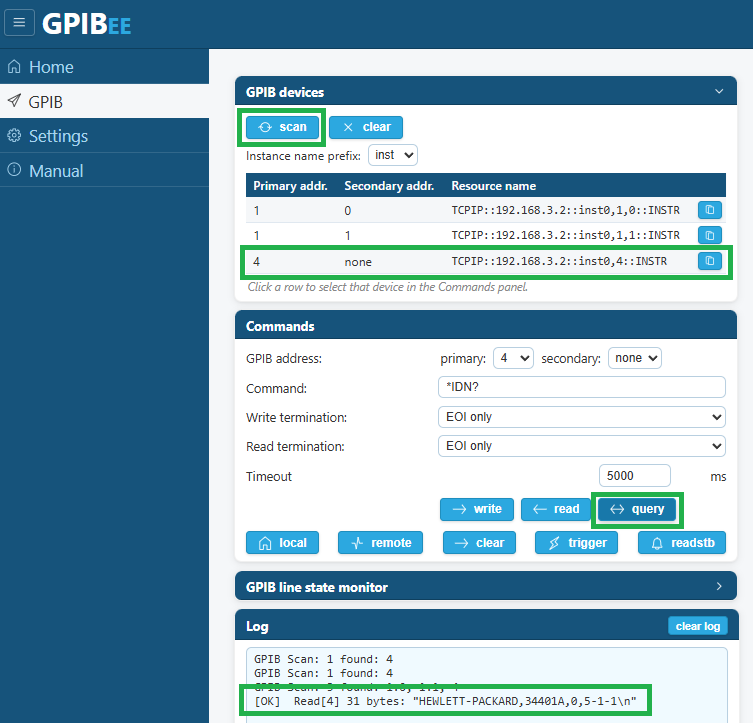The width and height of the screenshot is (753, 723).
Task: Open Read termination dropdown
Action: tap(582, 446)
